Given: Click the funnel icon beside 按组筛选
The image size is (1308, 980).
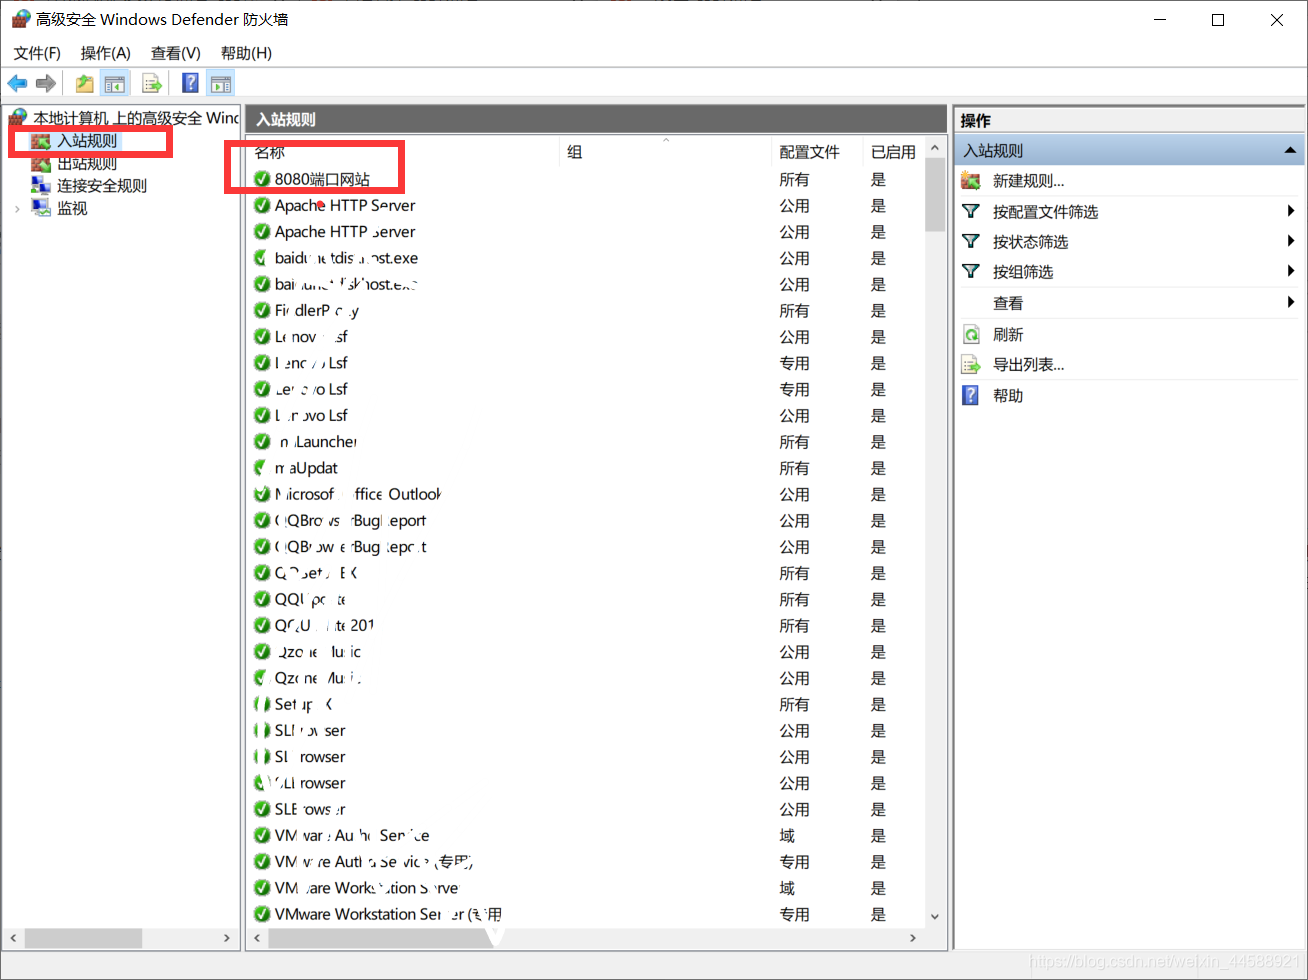Looking at the screenshot, I should coord(971,271).
